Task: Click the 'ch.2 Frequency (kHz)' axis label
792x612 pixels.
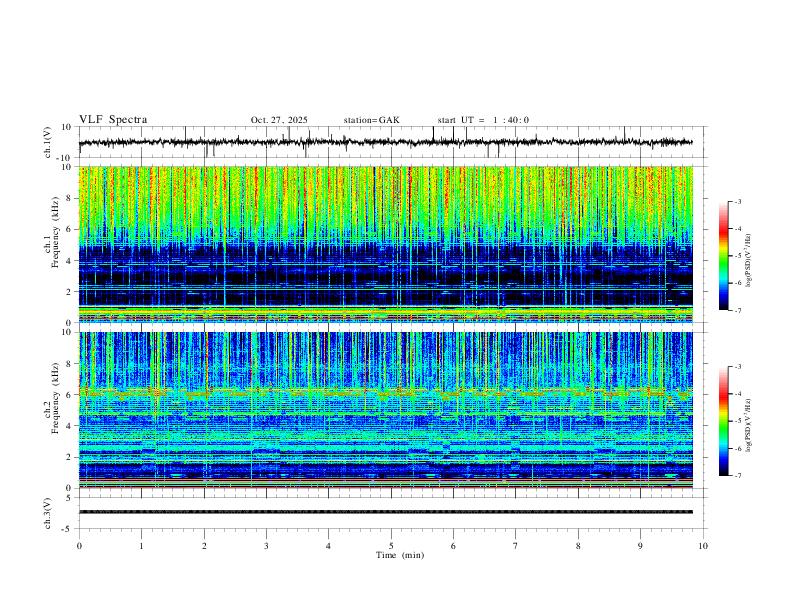Action: coord(52,399)
